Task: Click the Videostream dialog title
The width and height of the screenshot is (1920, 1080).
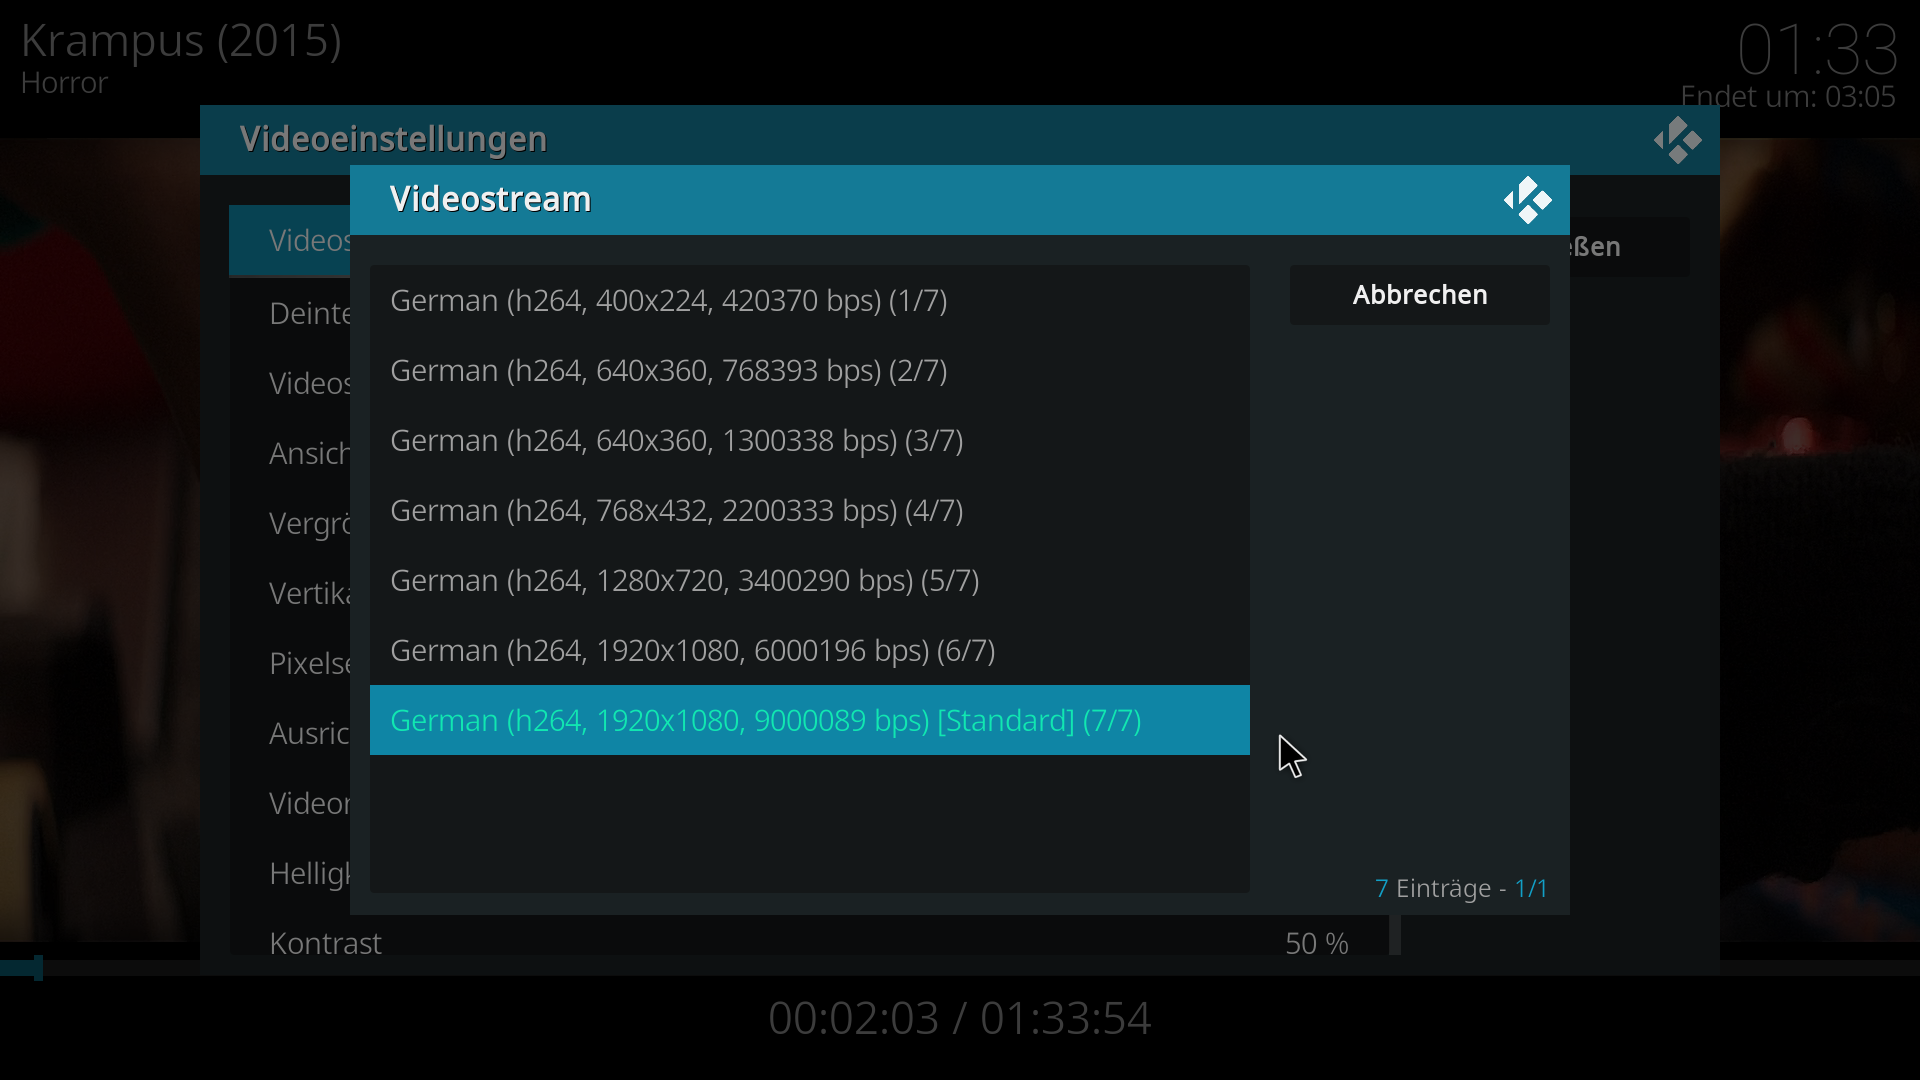Action: 490,199
